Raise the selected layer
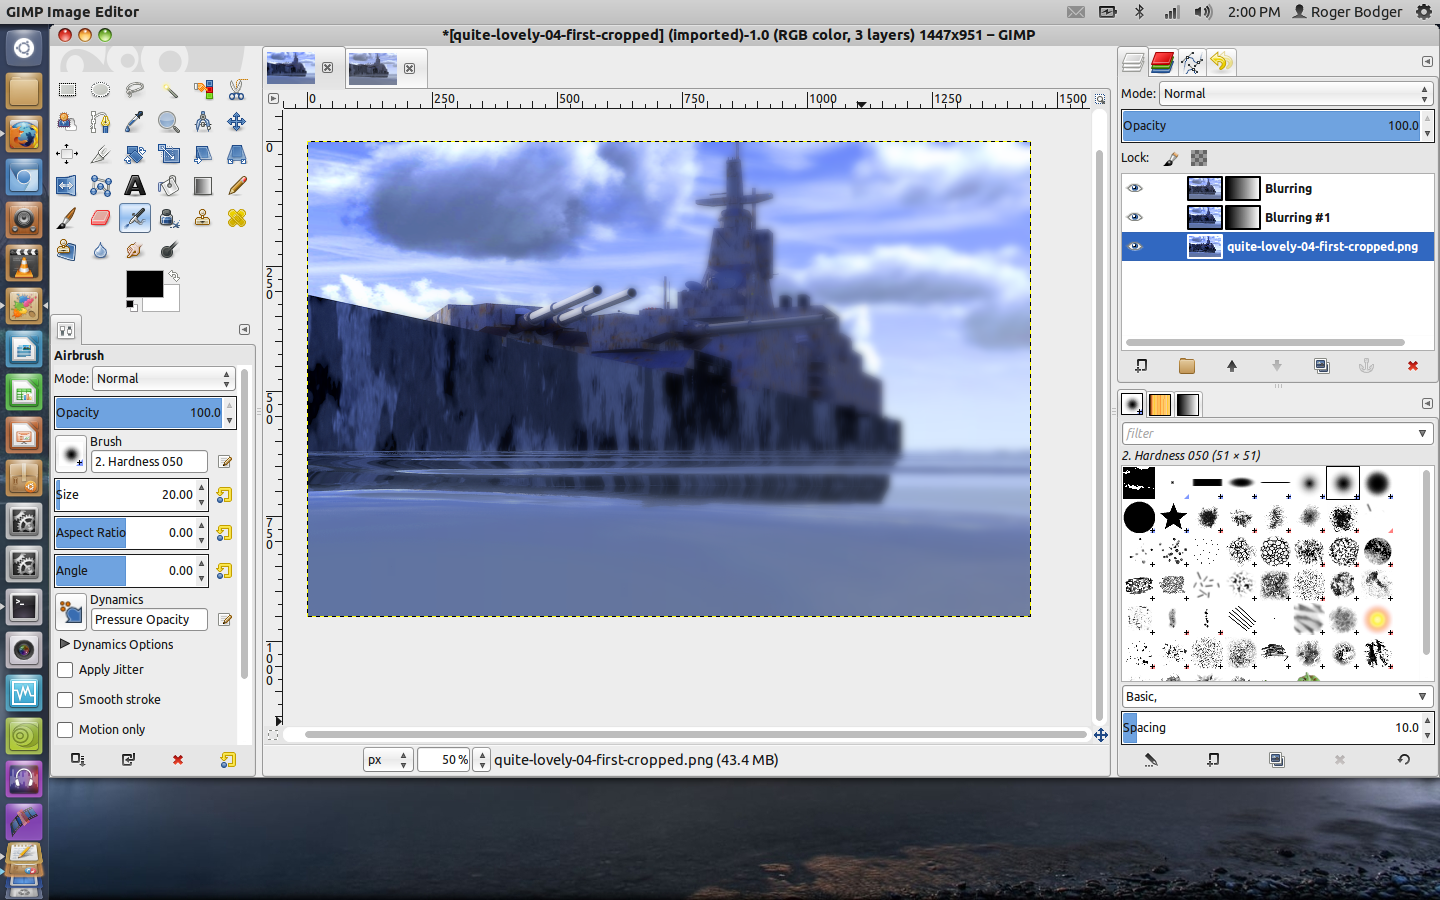Screen dimensions: 1440x900 (x=1232, y=366)
